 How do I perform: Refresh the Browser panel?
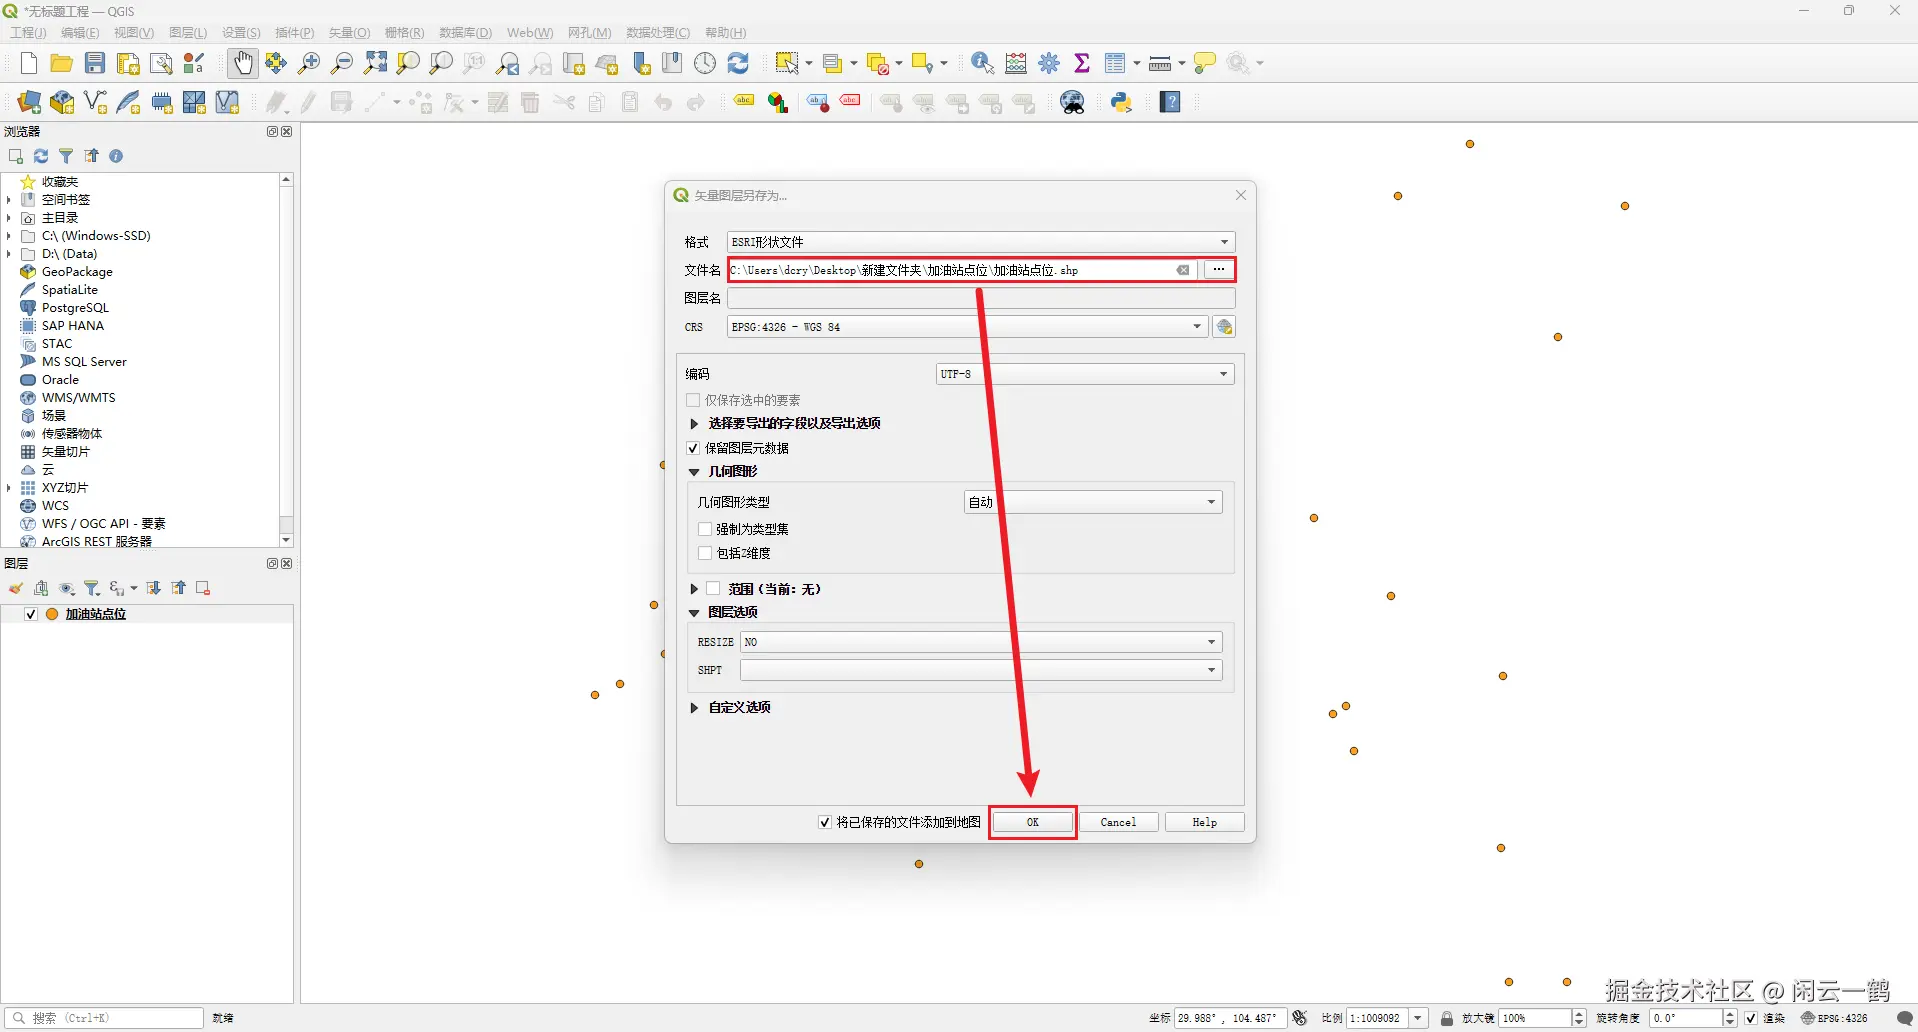pos(41,156)
